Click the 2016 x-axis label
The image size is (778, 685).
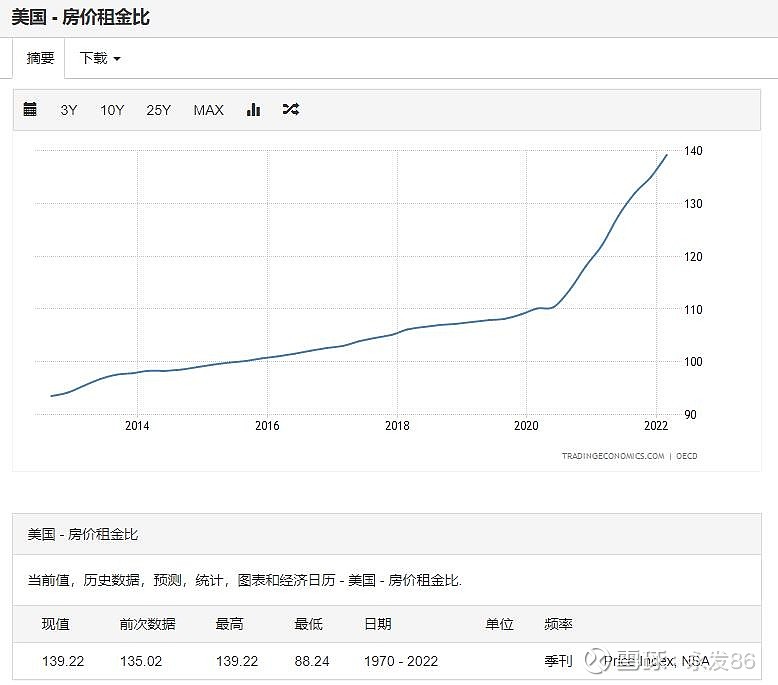267,426
